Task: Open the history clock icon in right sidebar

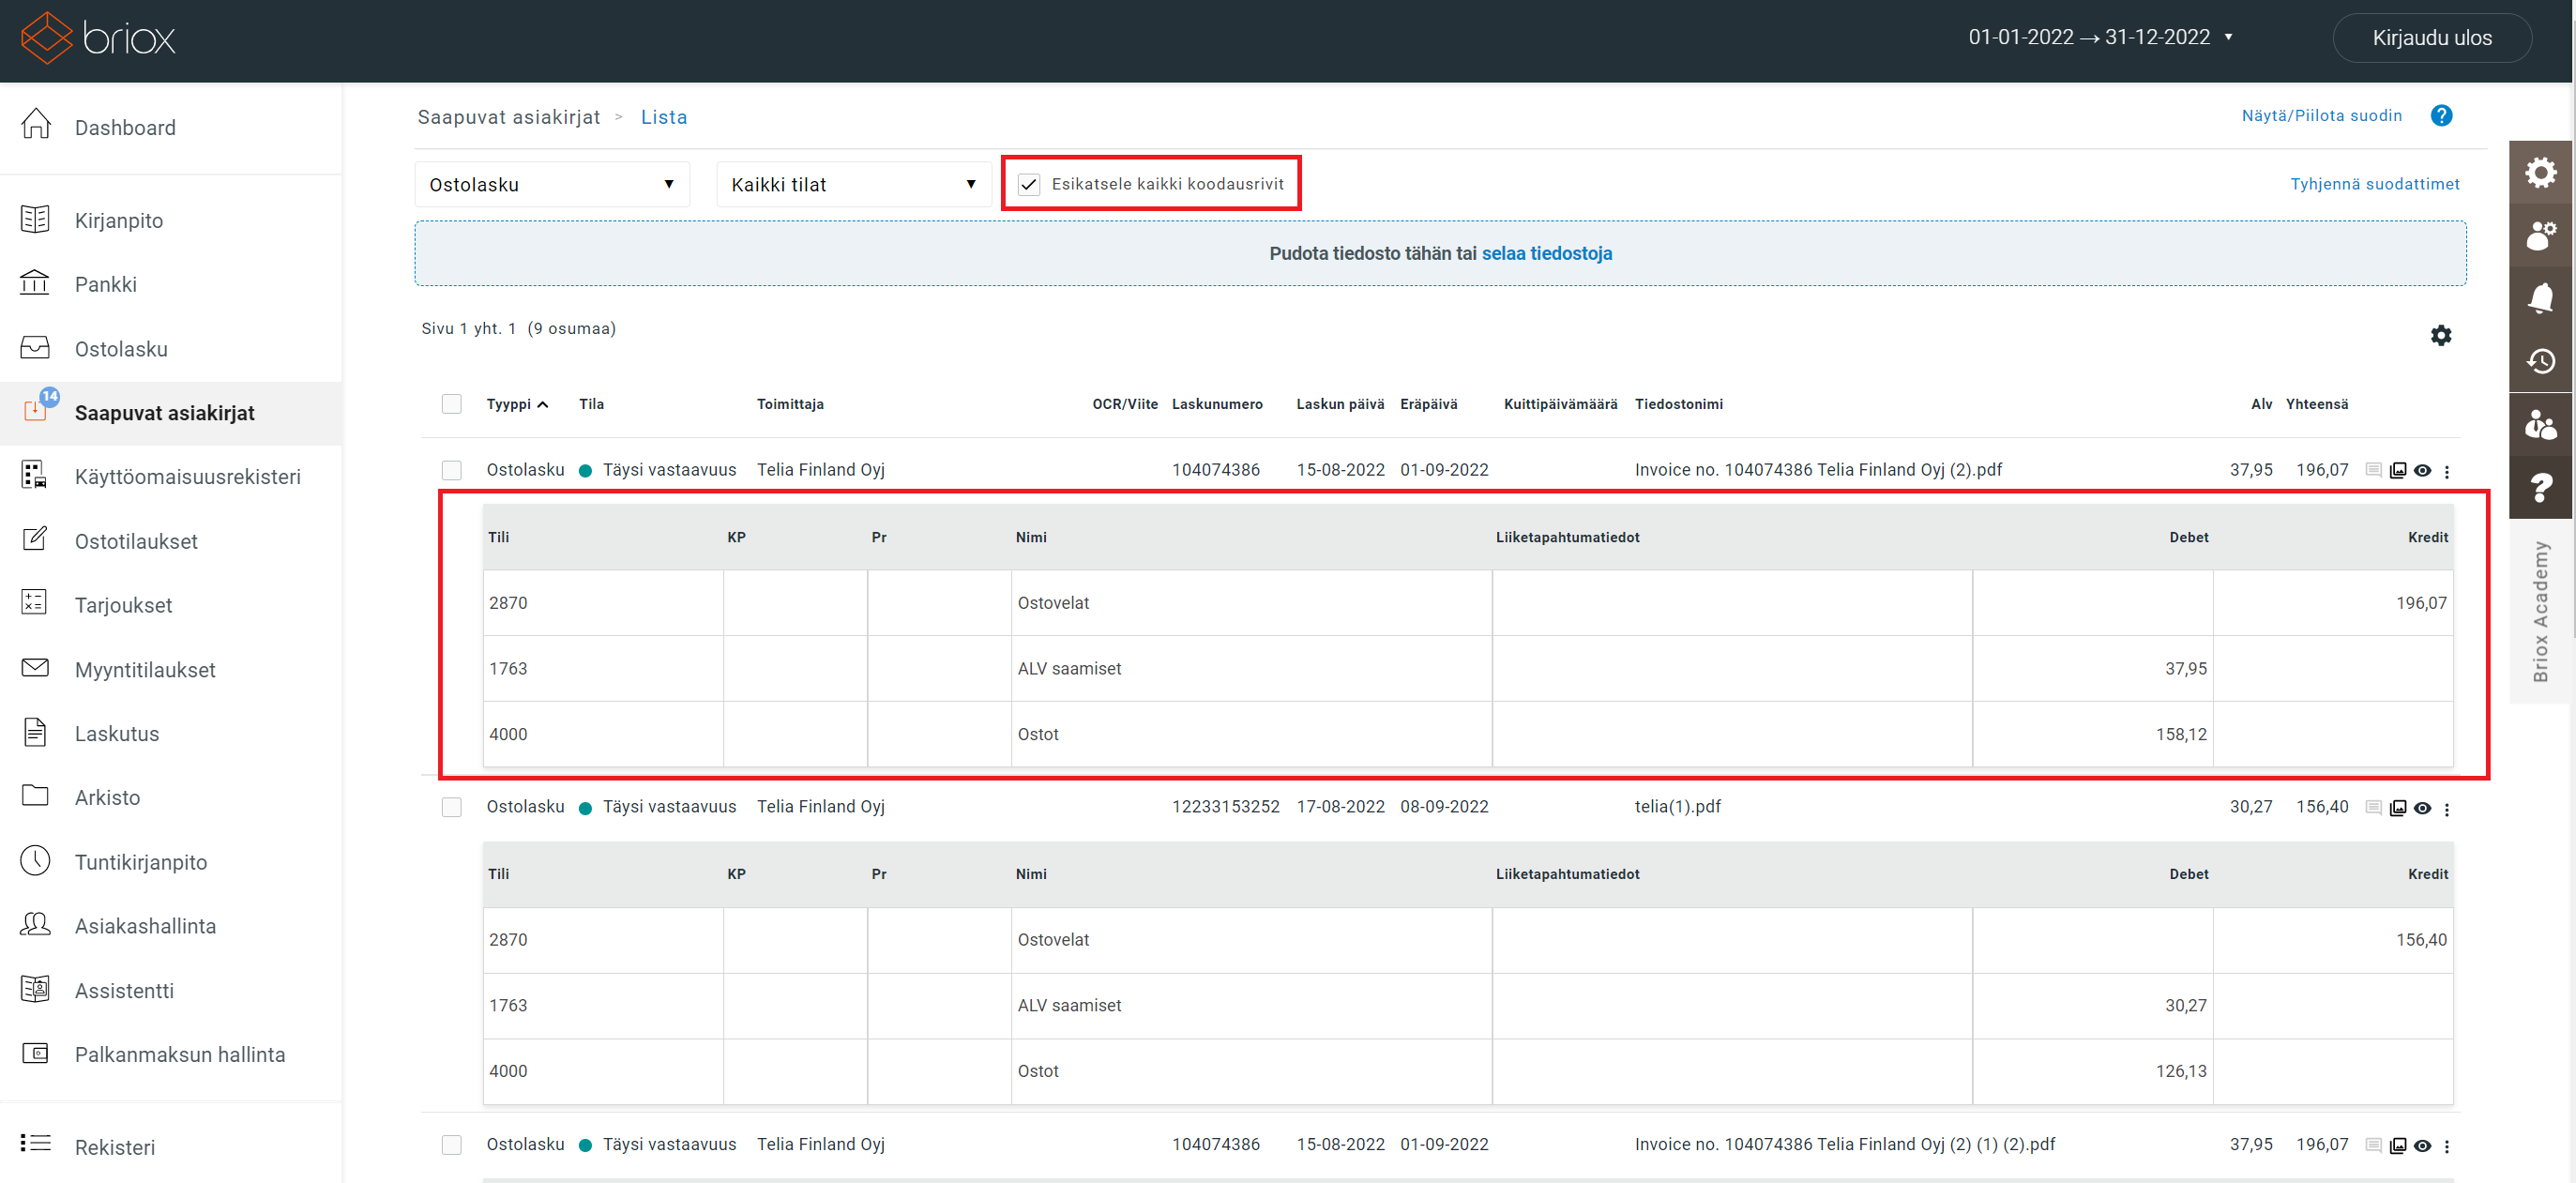Action: point(2540,361)
